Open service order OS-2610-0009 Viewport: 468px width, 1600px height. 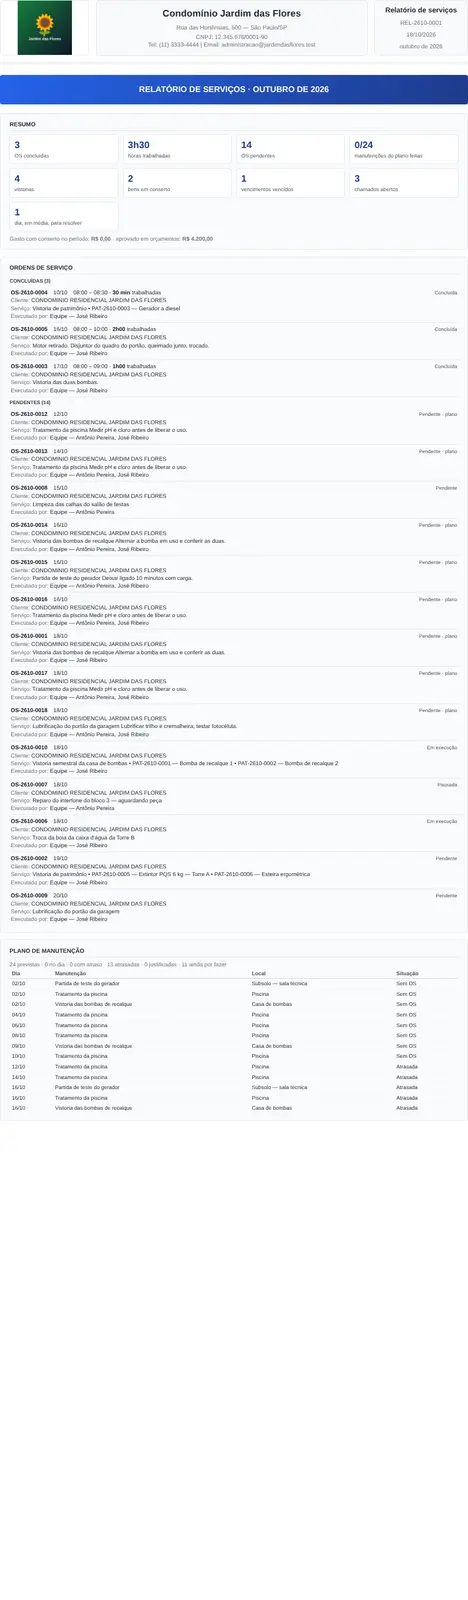[234, 907]
